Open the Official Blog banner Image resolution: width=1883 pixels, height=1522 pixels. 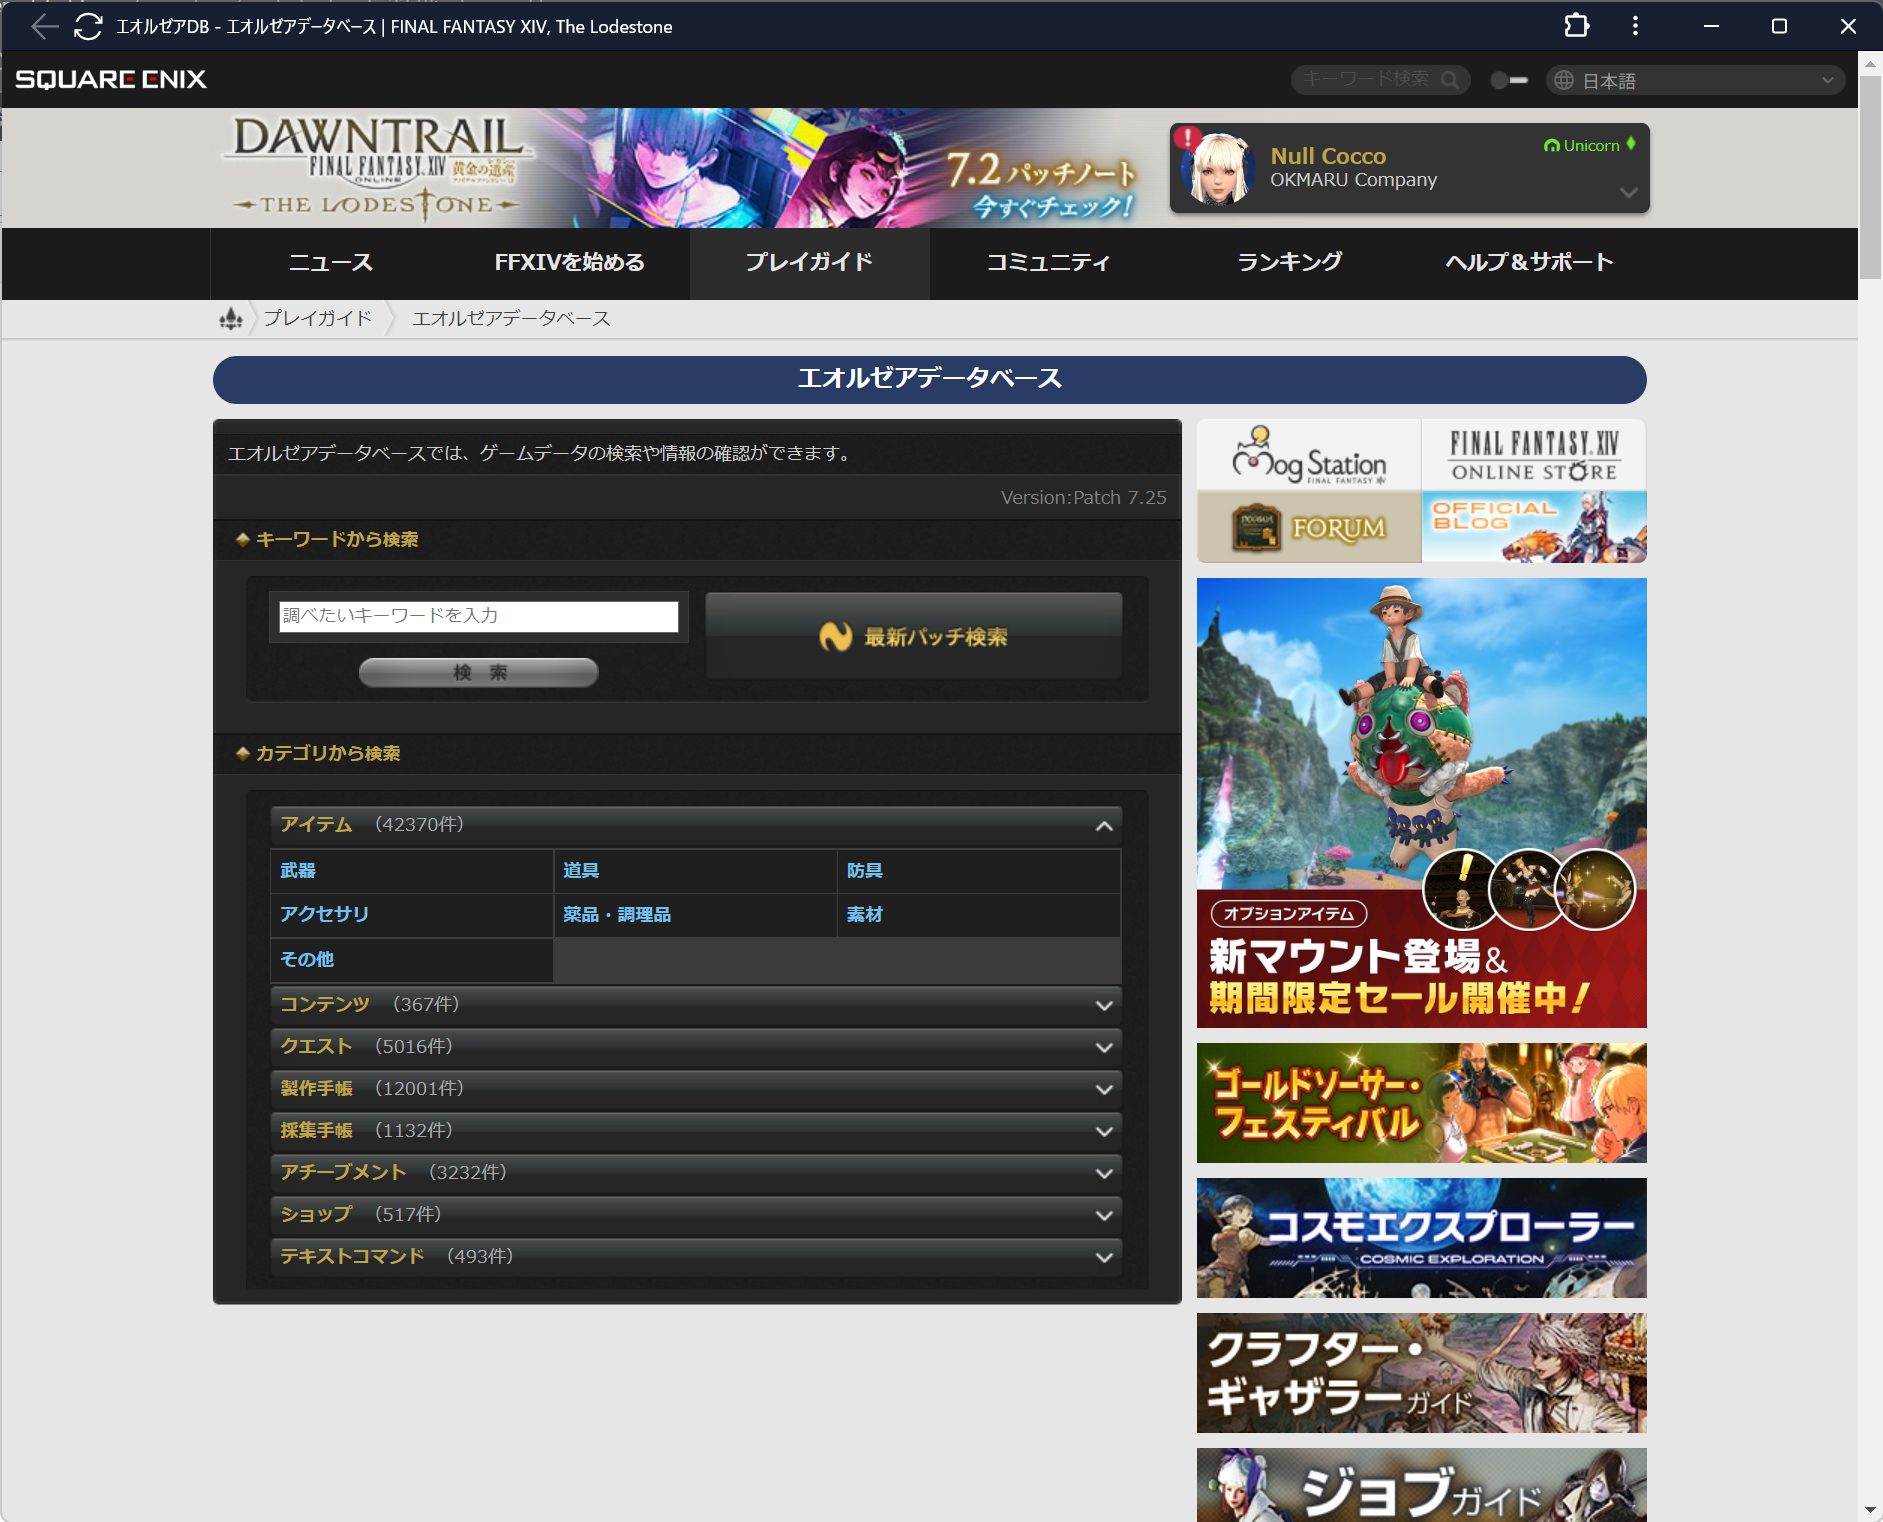click(x=1534, y=527)
